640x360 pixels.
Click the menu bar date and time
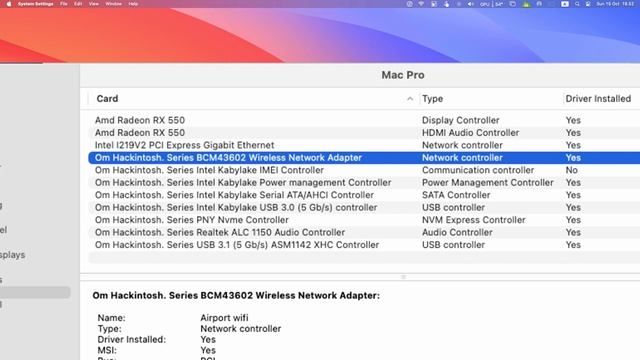point(616,4)
